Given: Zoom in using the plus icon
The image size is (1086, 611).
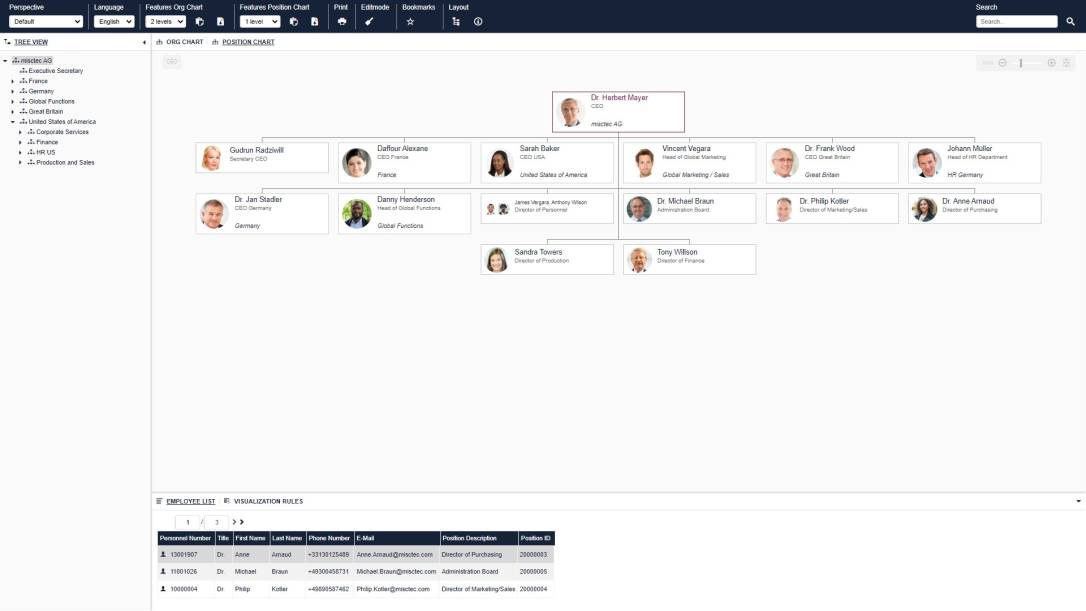Looking at the screenshot, I should coord(1050,62).
